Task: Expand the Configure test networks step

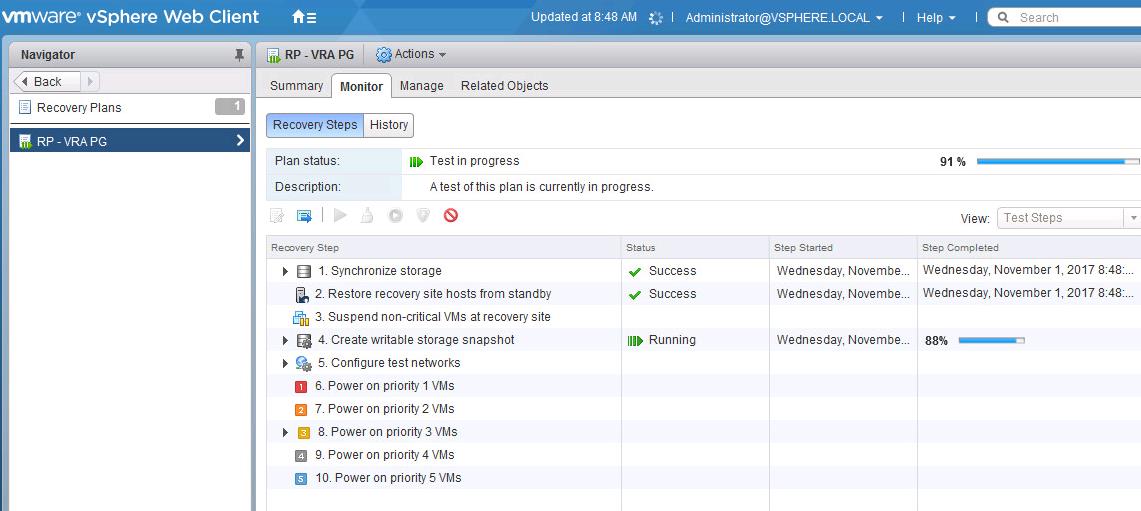Action: 285,363
